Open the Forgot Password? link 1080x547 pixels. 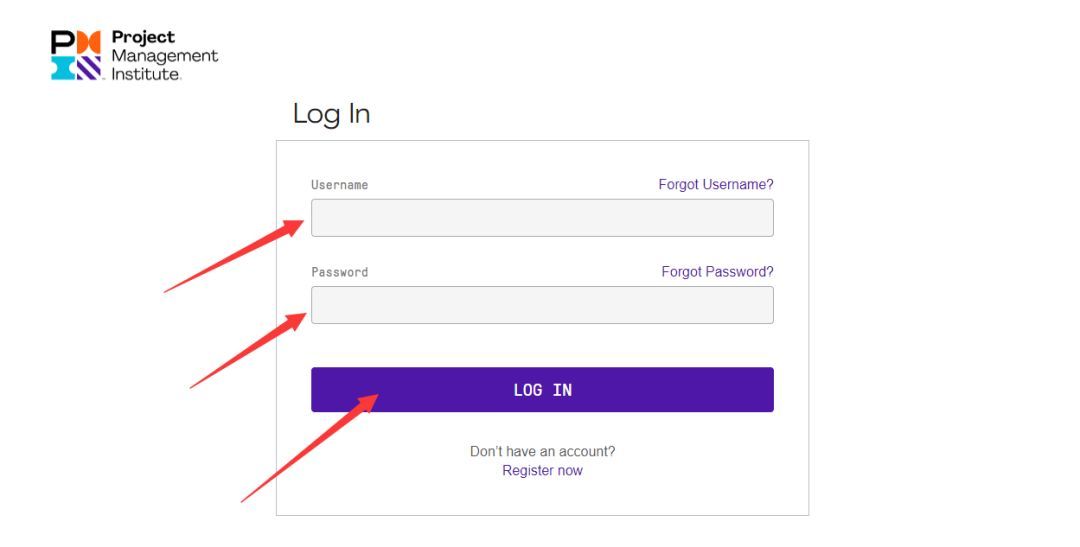pos(717,272)
